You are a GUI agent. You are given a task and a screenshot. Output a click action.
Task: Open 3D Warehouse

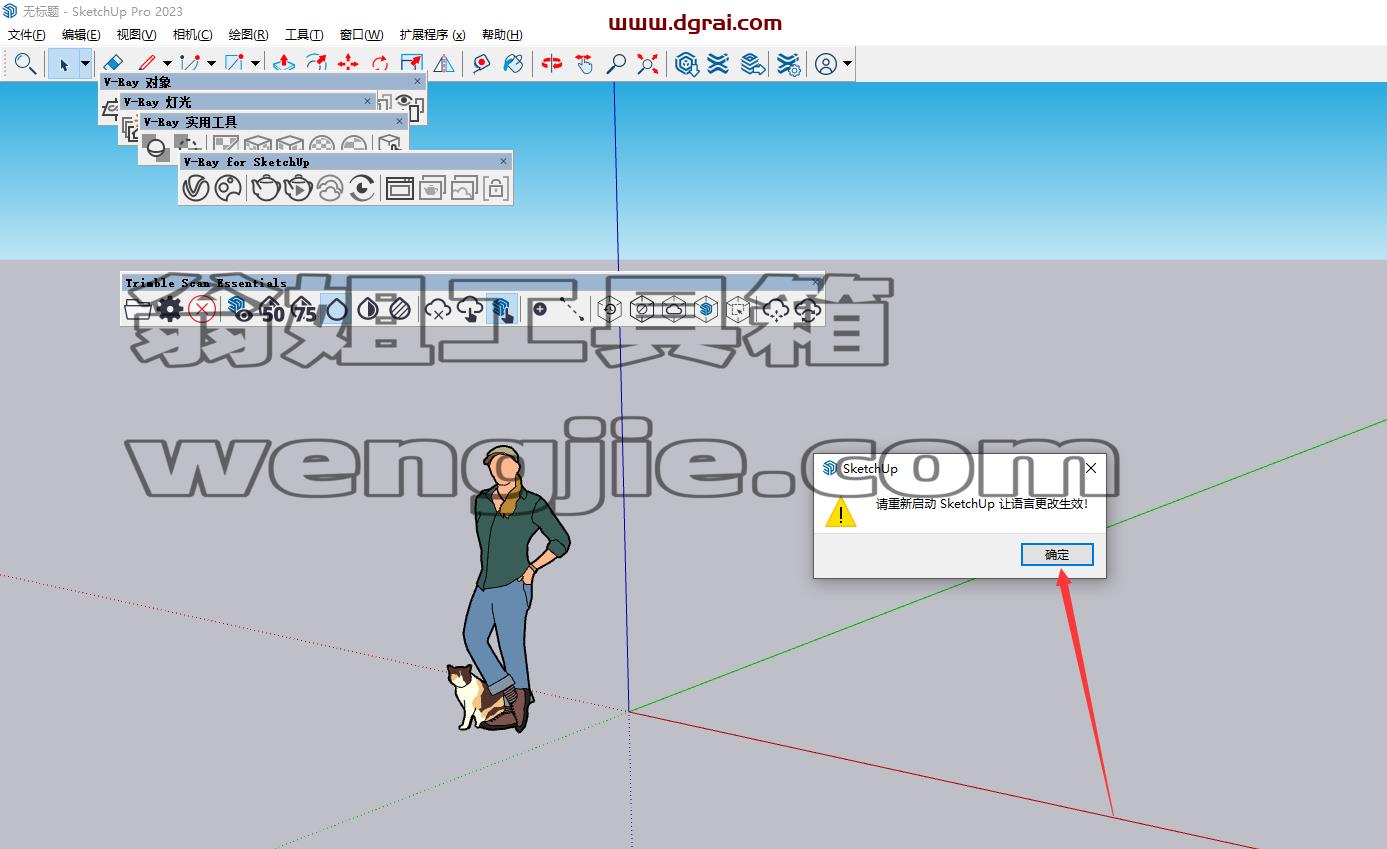(x=686, y=64)
